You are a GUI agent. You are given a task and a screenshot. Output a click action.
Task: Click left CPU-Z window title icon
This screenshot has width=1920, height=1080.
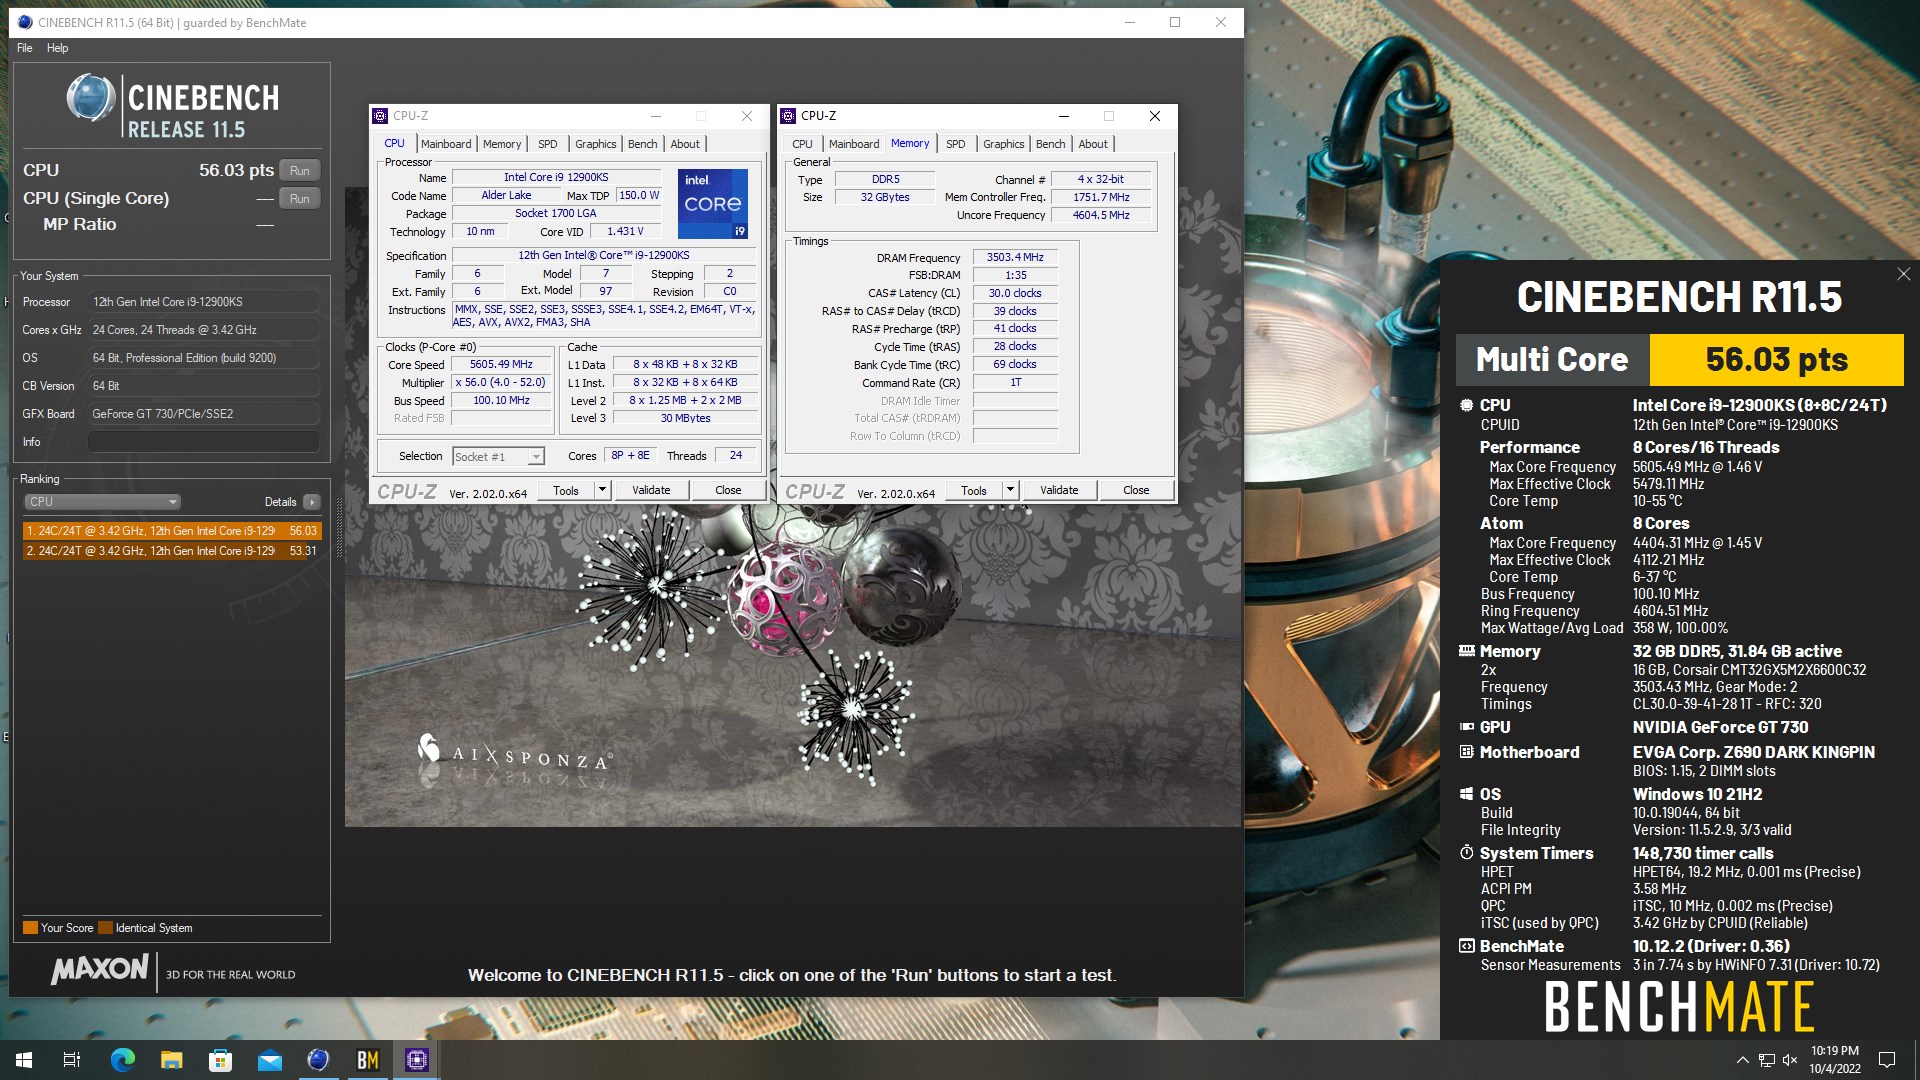point(380,116)
